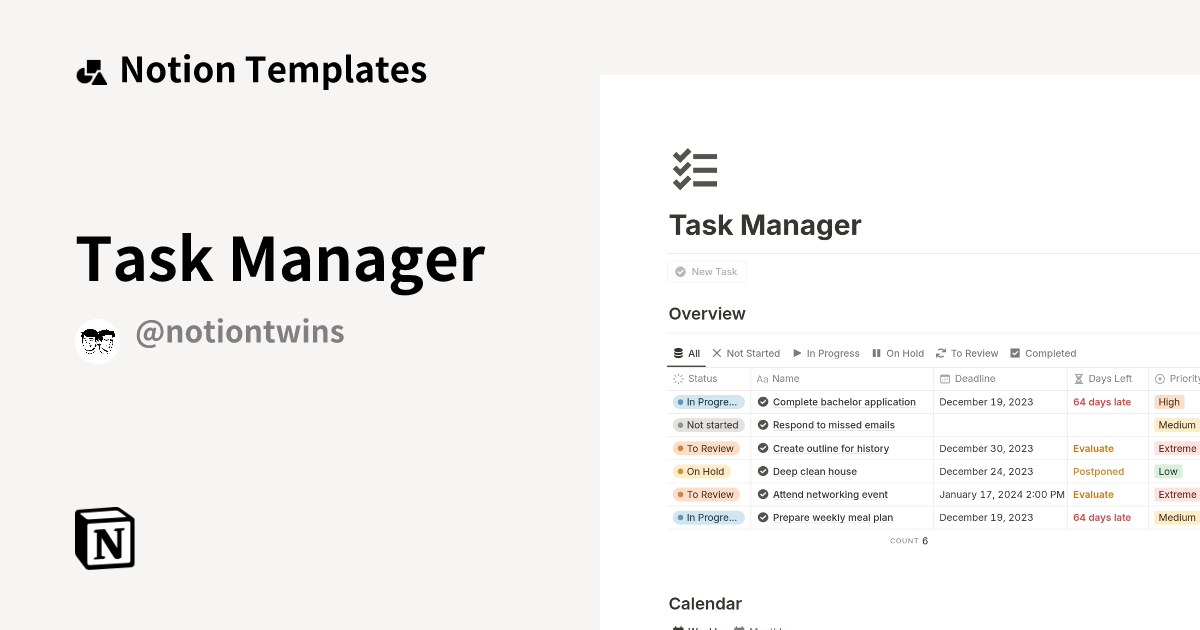Check off the Attend networking event task
Screen dimensions: 1200x630
coord(763,494)
